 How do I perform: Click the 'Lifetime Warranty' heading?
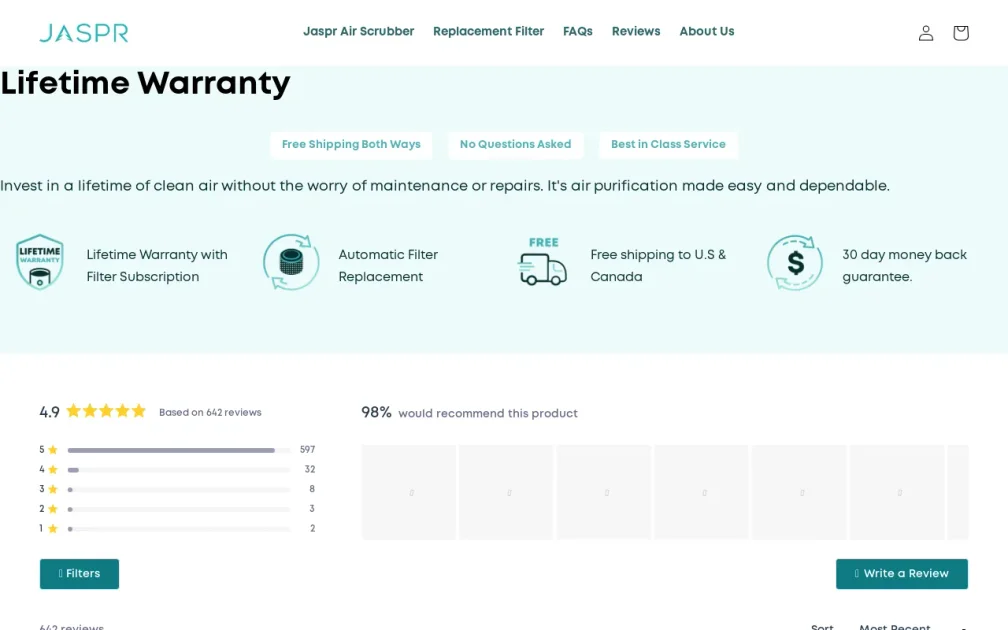coord(145,84)
